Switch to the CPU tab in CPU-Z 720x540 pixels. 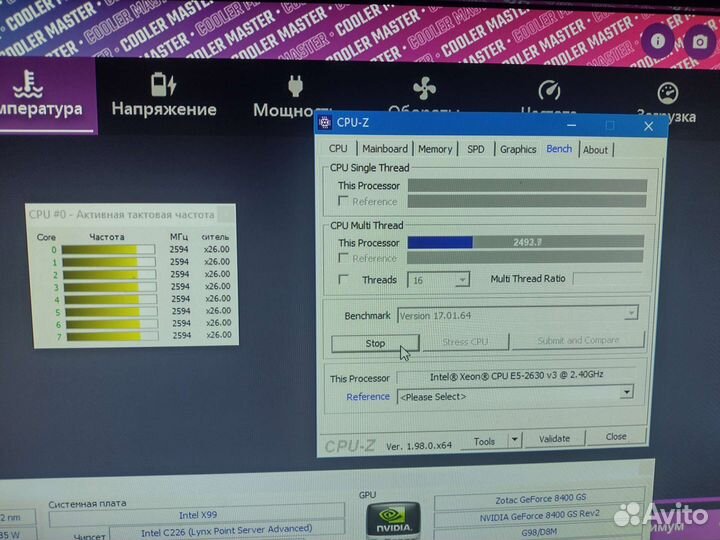tap(338, 148)
